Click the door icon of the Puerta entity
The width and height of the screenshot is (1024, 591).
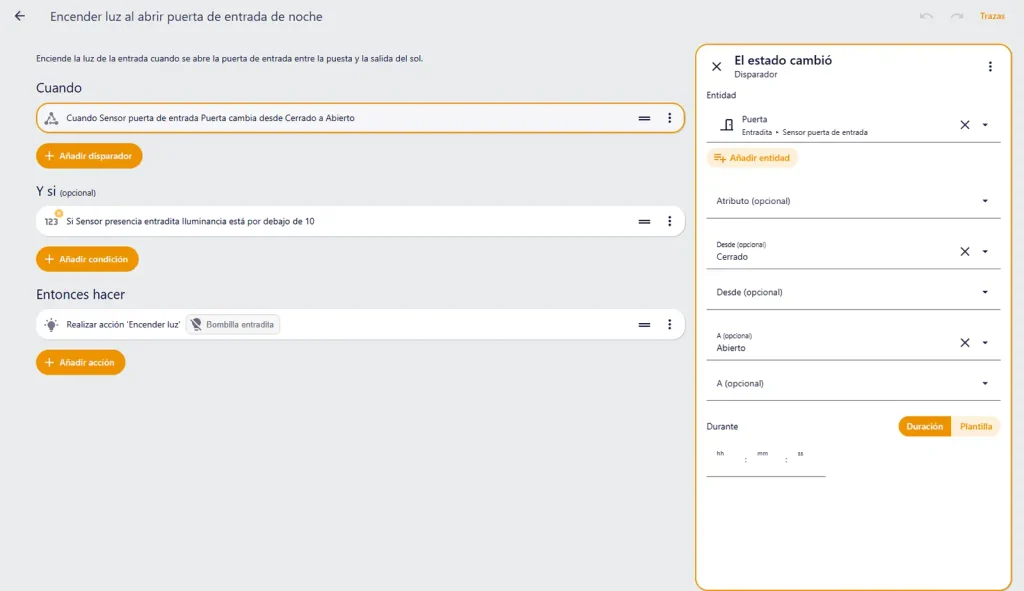(x=727, y=125)
